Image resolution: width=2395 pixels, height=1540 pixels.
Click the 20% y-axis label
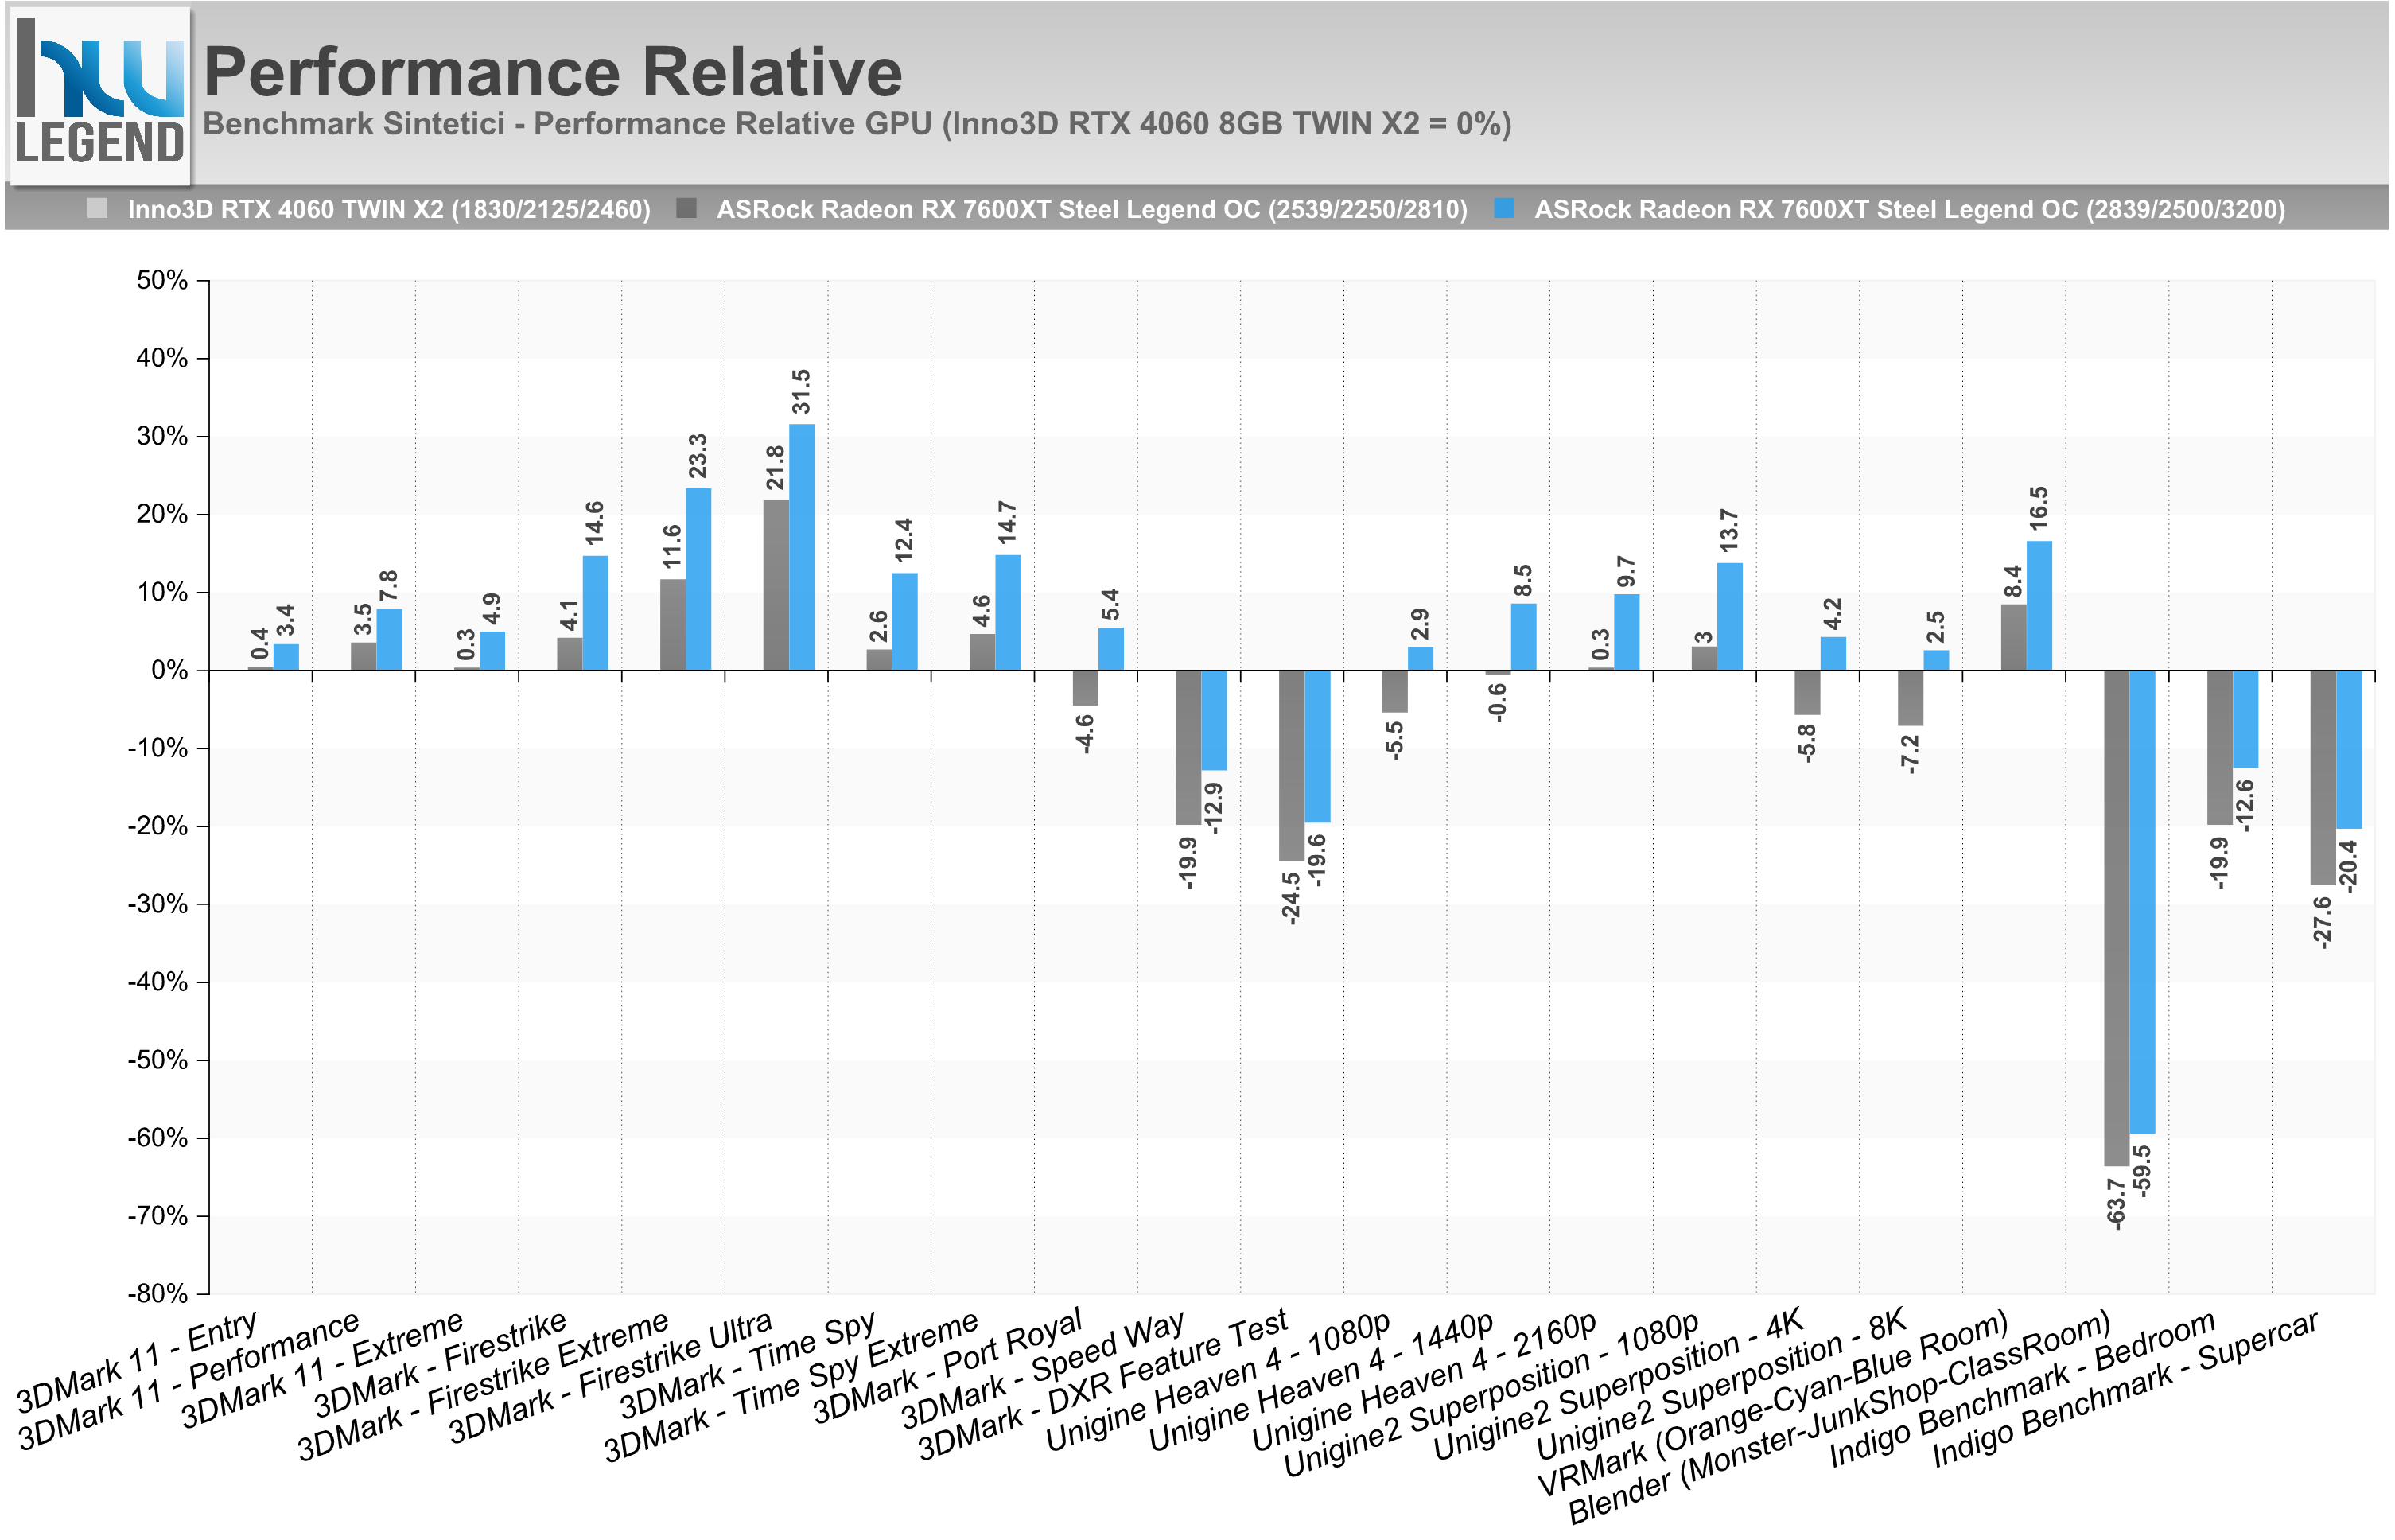point(162,514)
